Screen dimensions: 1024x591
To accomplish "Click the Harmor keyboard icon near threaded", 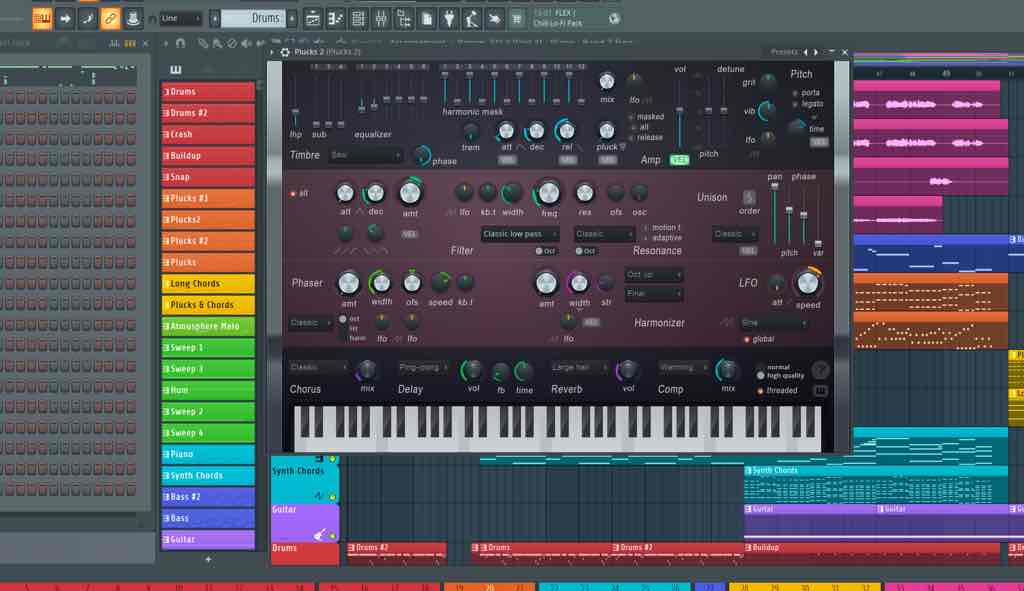I will point(821,391).
